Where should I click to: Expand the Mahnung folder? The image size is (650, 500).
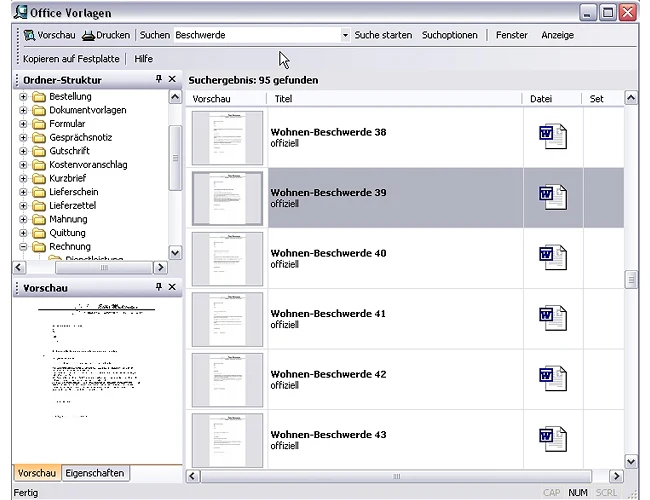click(23, 219)
